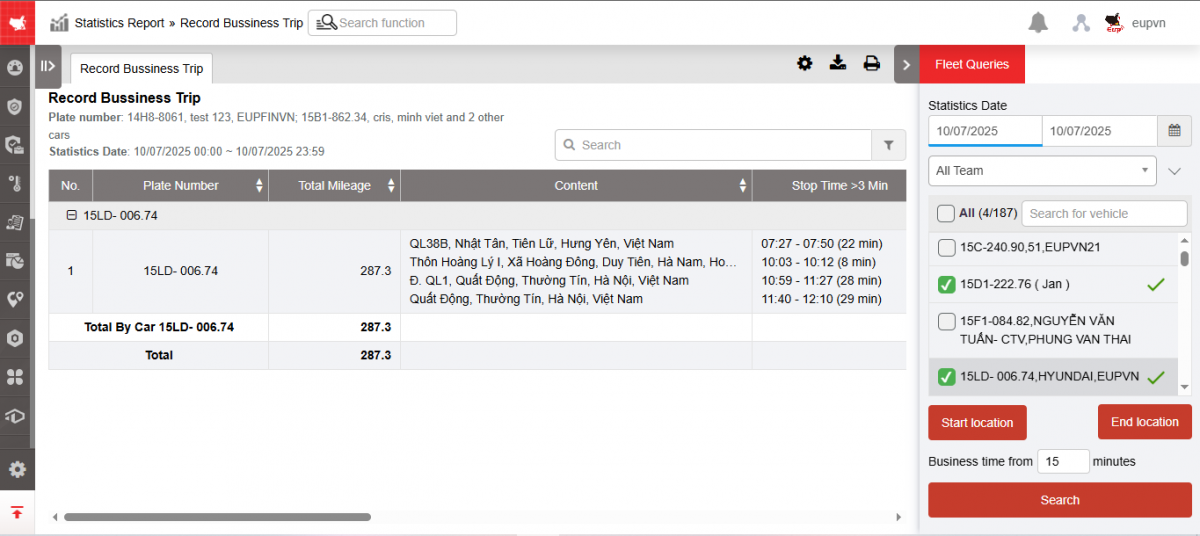The image size is (1200, 536).
Task: Toggle the All vehicles checkbox
Action: (x=945, y=213)
